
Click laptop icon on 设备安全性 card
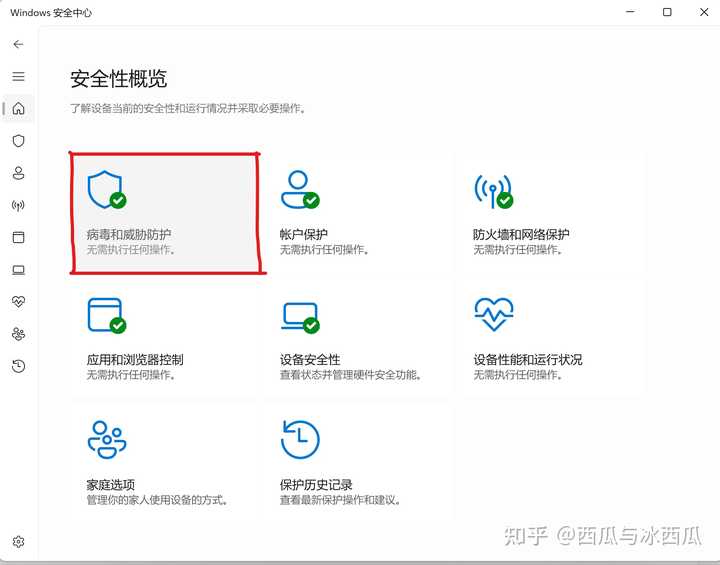[300, 317]
